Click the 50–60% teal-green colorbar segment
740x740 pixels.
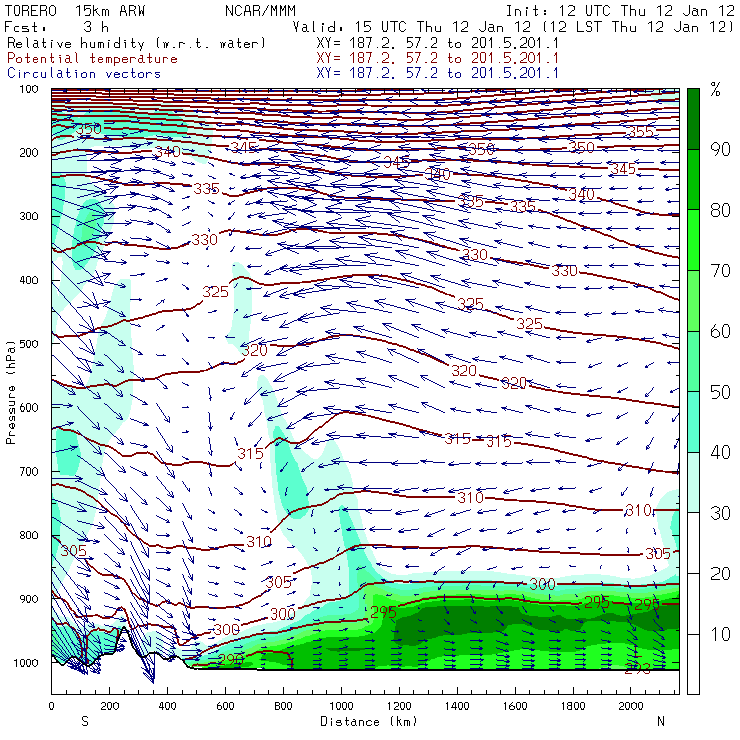coord(693,362)
